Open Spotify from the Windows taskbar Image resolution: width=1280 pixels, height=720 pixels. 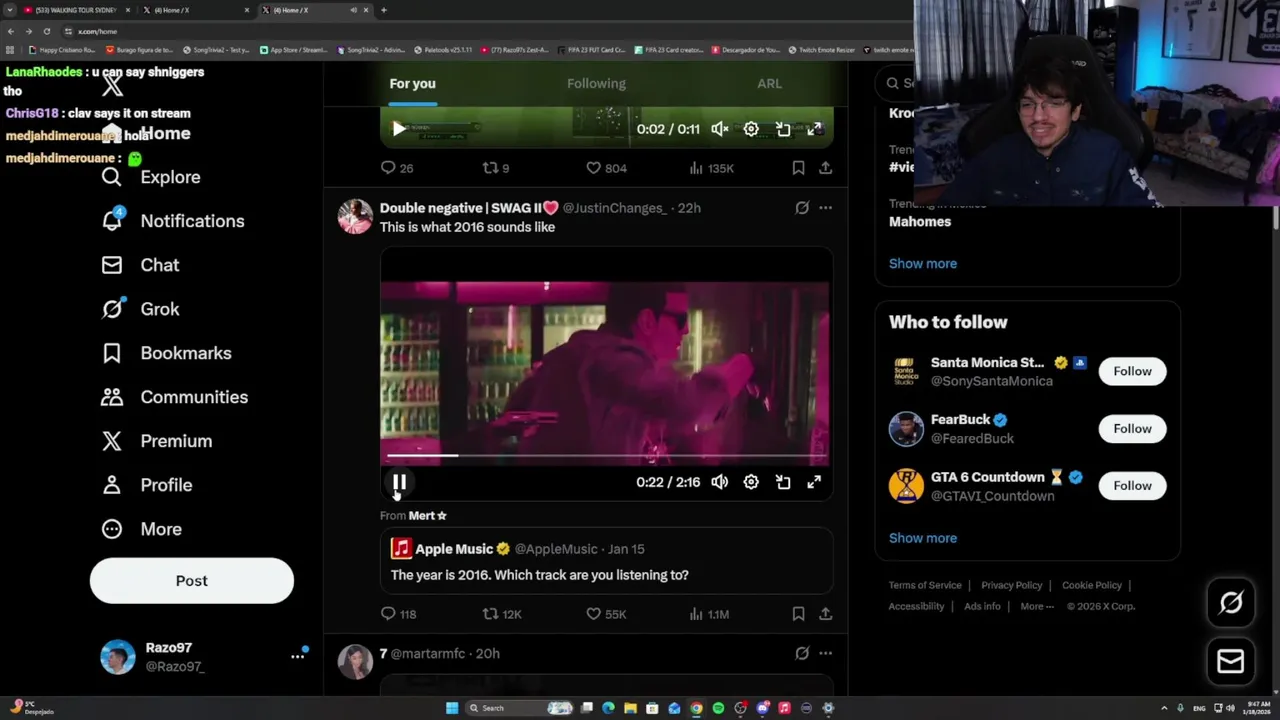click(x=718, y=708)
